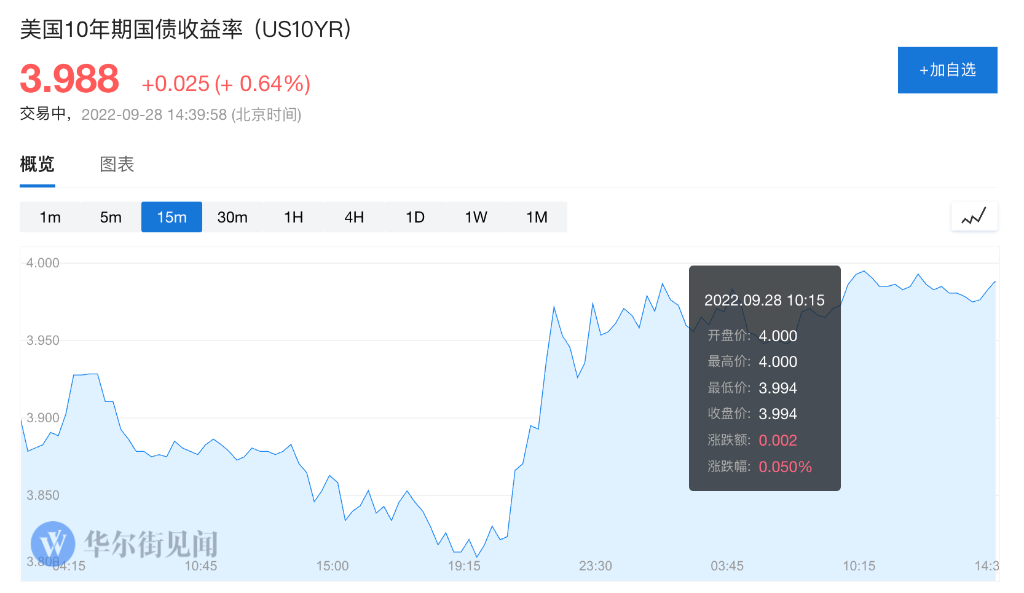
Task: Switch to the 图表 tab
Action: point(117,165)
